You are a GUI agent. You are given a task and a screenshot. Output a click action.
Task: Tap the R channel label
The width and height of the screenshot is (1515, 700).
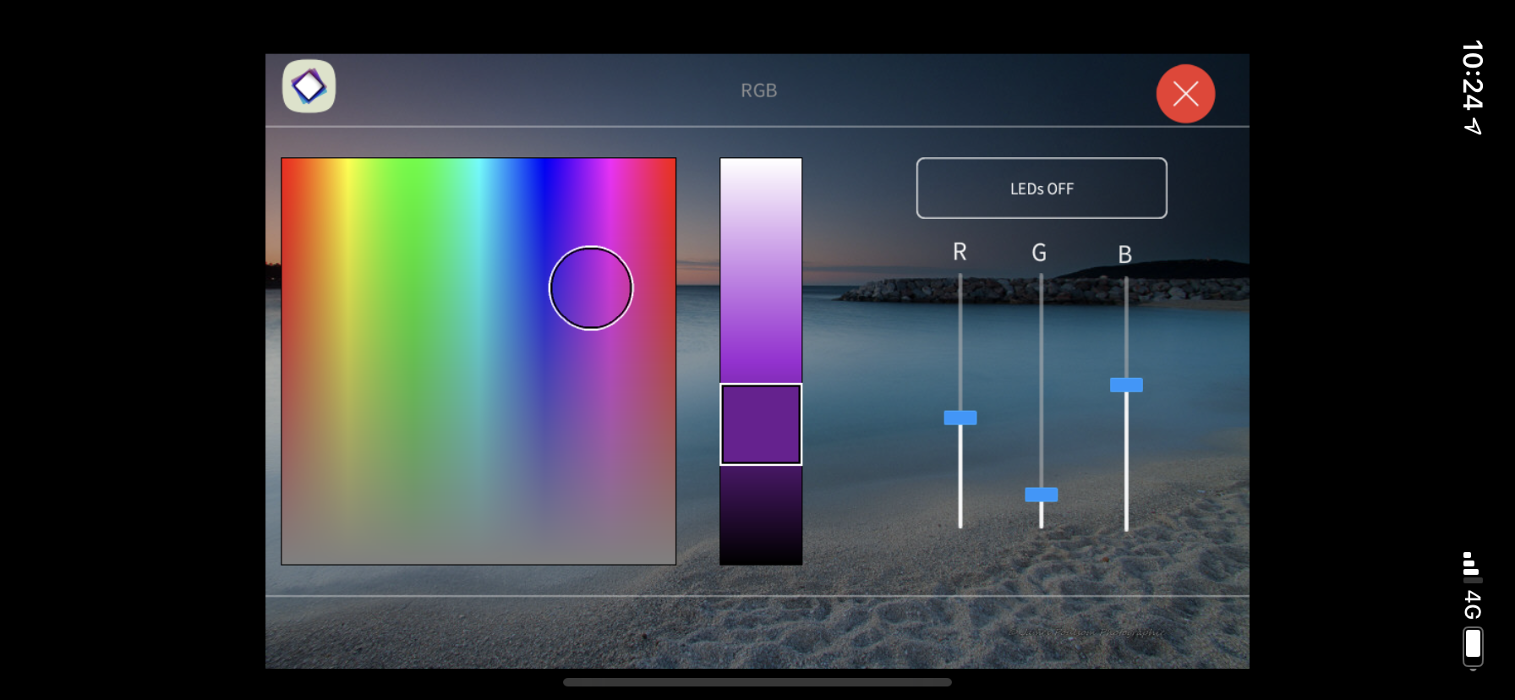[x=960, y=252]
